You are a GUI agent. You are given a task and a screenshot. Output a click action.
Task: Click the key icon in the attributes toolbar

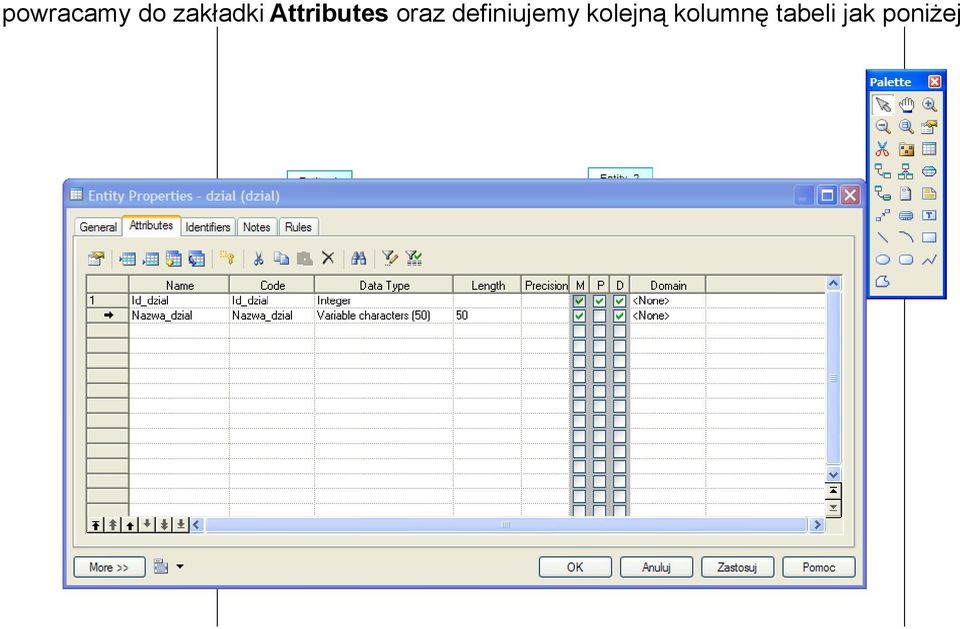pyautogui.click(x=227, y=258)
